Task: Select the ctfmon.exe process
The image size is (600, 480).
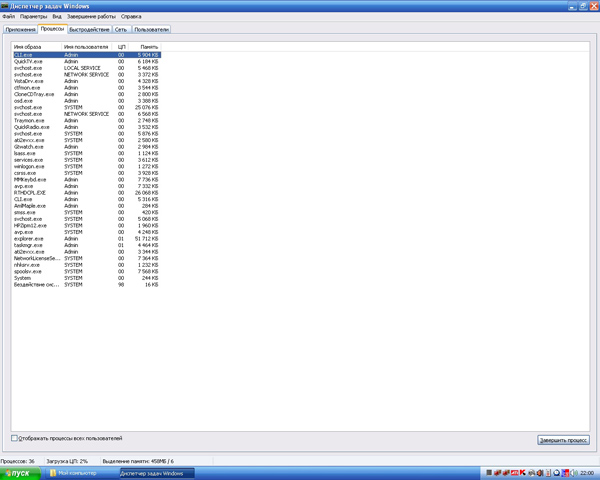Action: point(86,88)
